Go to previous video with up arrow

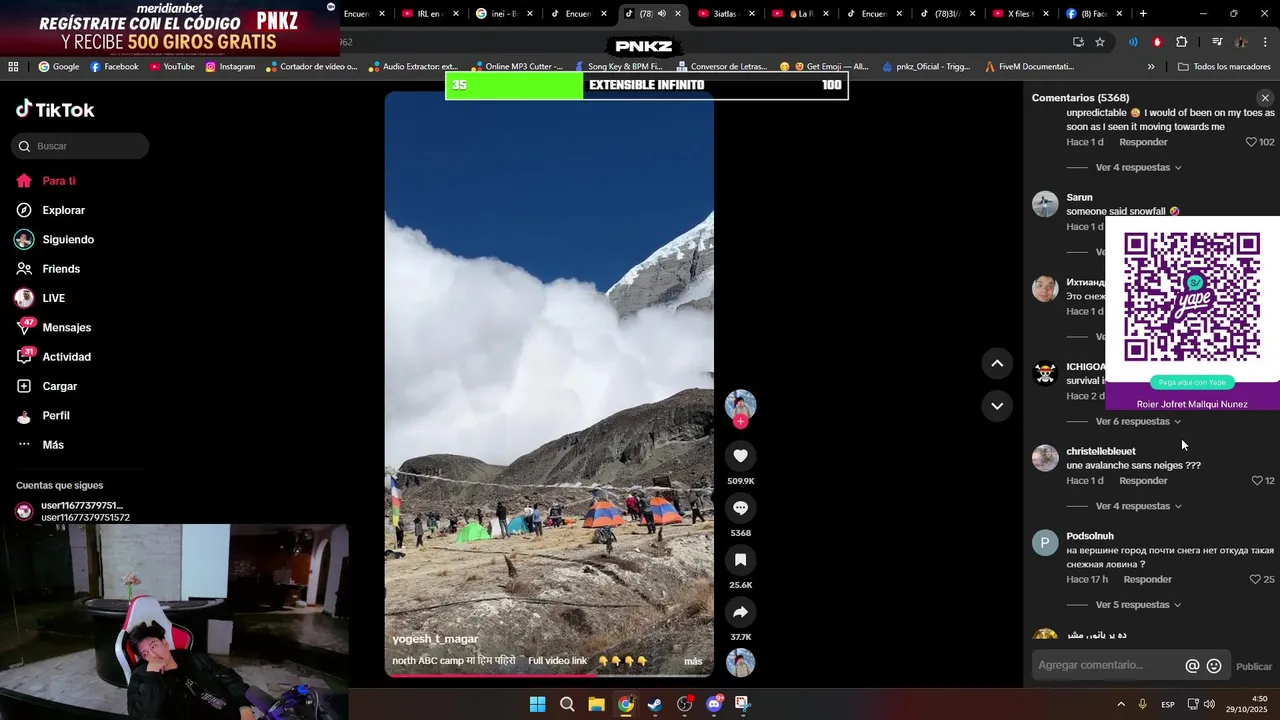pyautogui.click(x=997, y=364)
